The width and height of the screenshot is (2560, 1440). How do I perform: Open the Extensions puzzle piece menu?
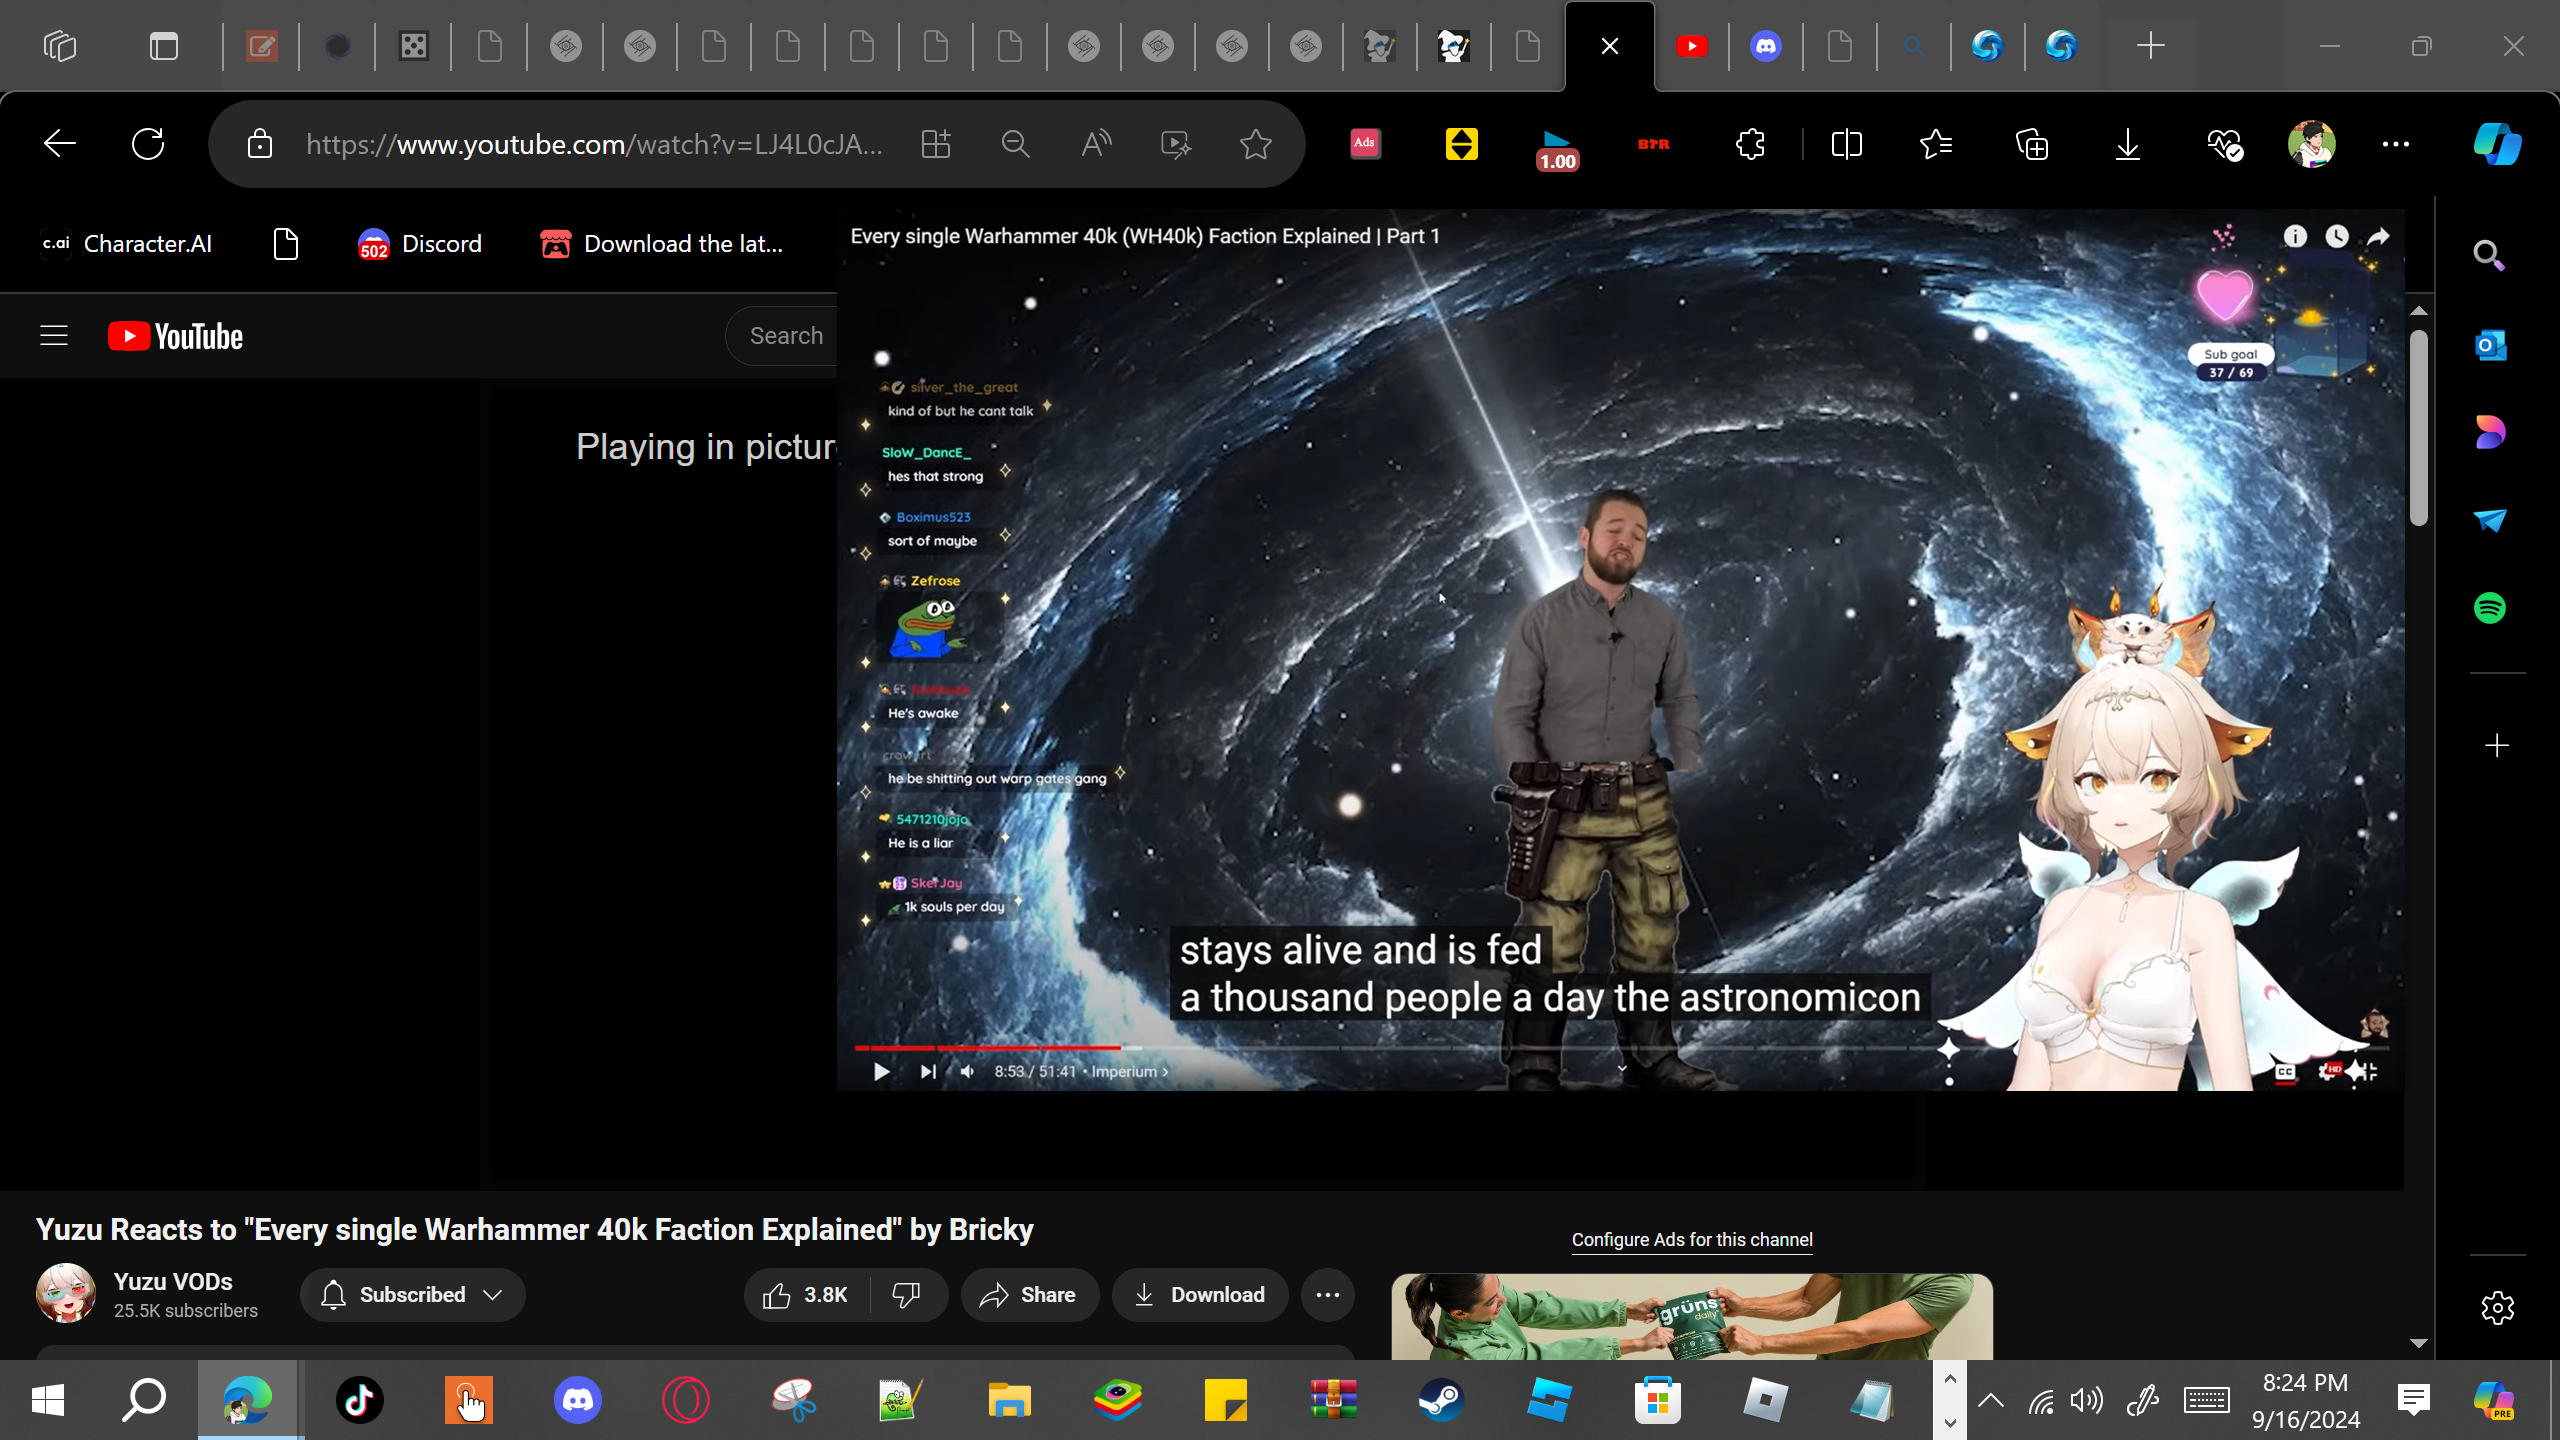point(1750,144)
